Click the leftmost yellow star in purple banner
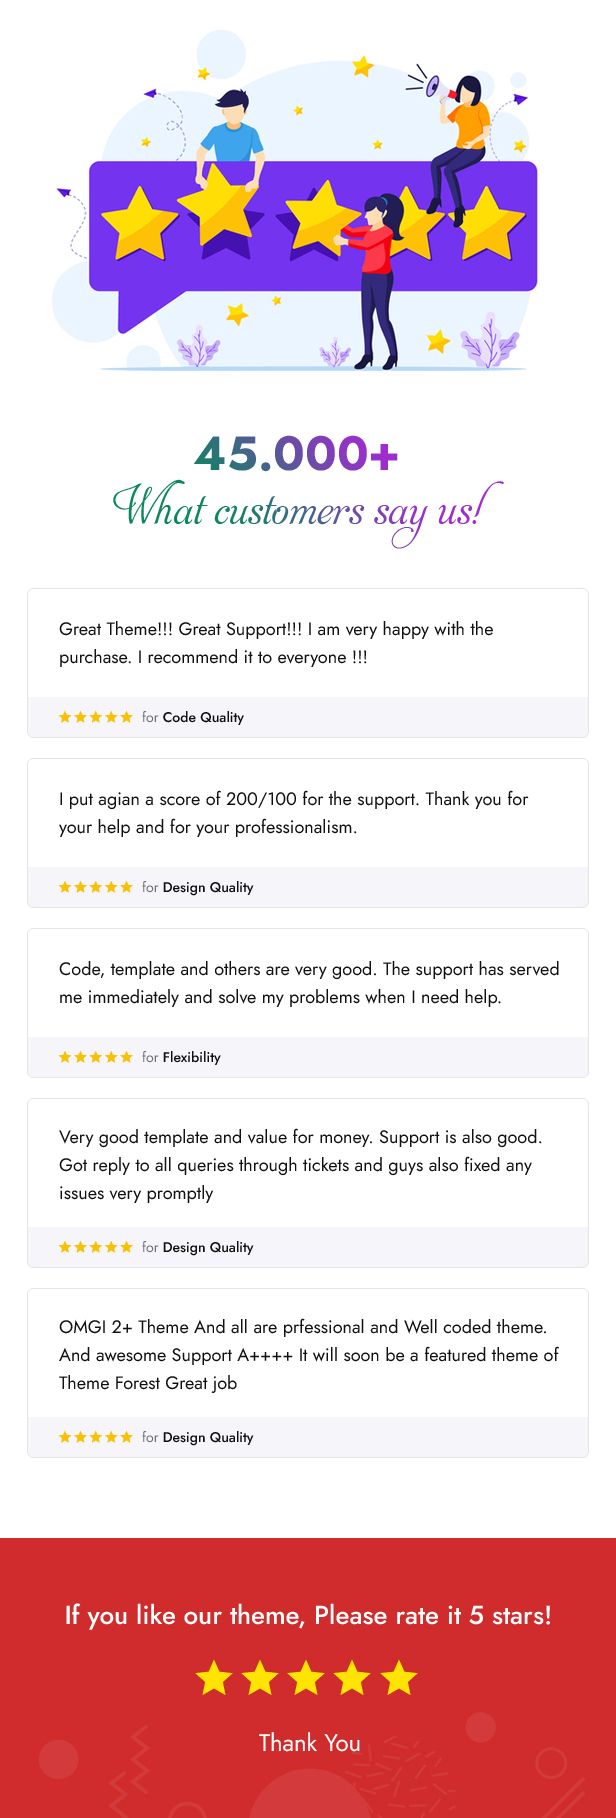 [x=139, y=223]
